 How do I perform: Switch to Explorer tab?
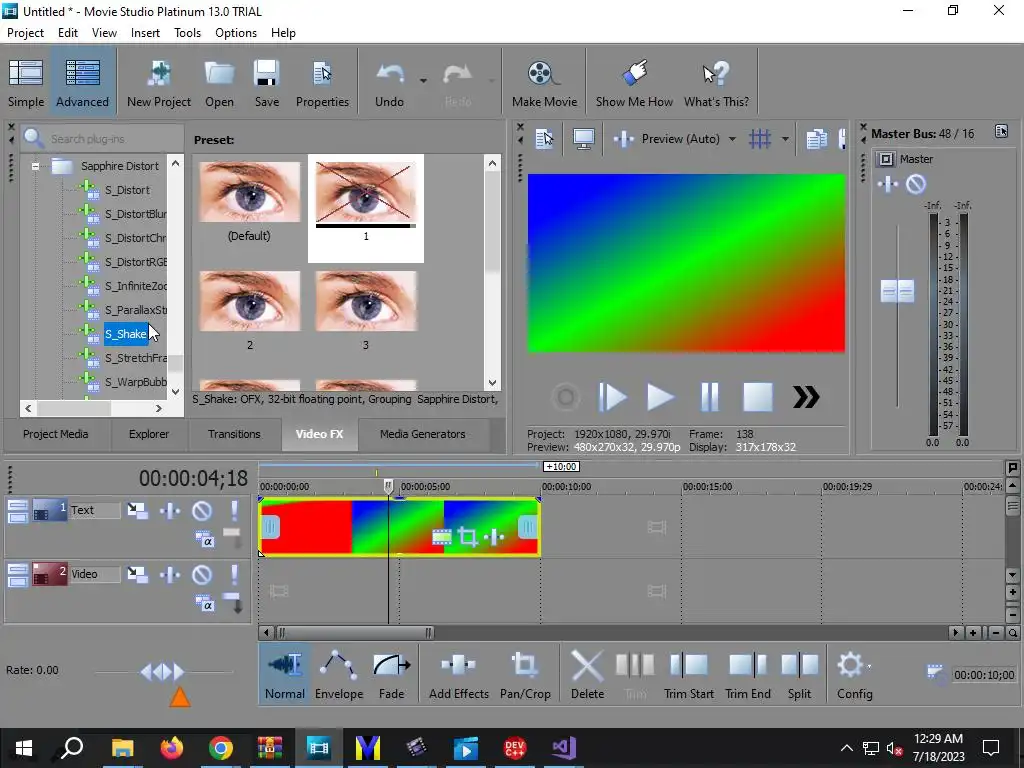point(149,434)
